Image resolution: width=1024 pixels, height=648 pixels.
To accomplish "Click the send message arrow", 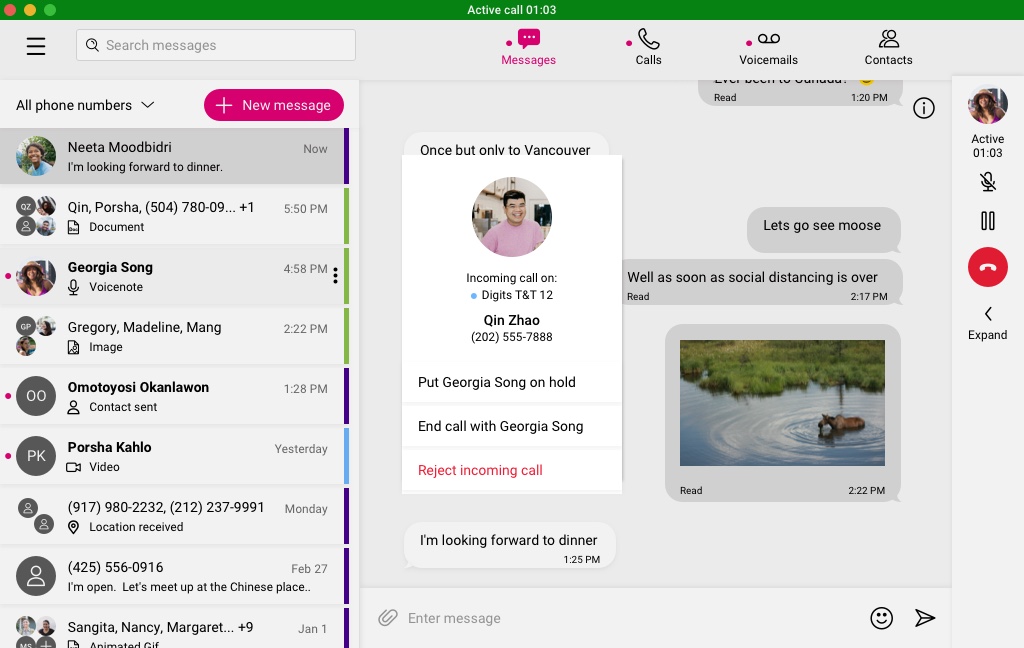I will (x=925, y=618).
